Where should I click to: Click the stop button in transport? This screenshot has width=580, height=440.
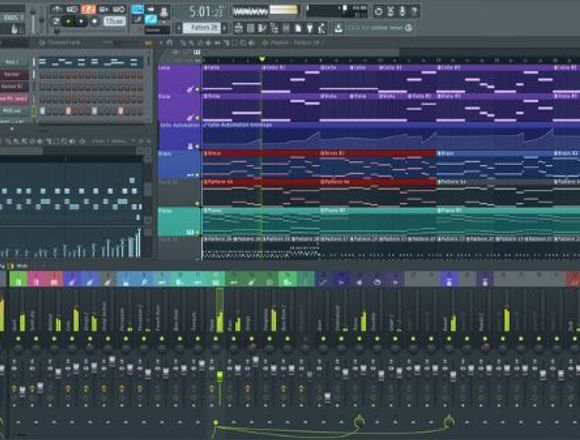coord(81,21)
